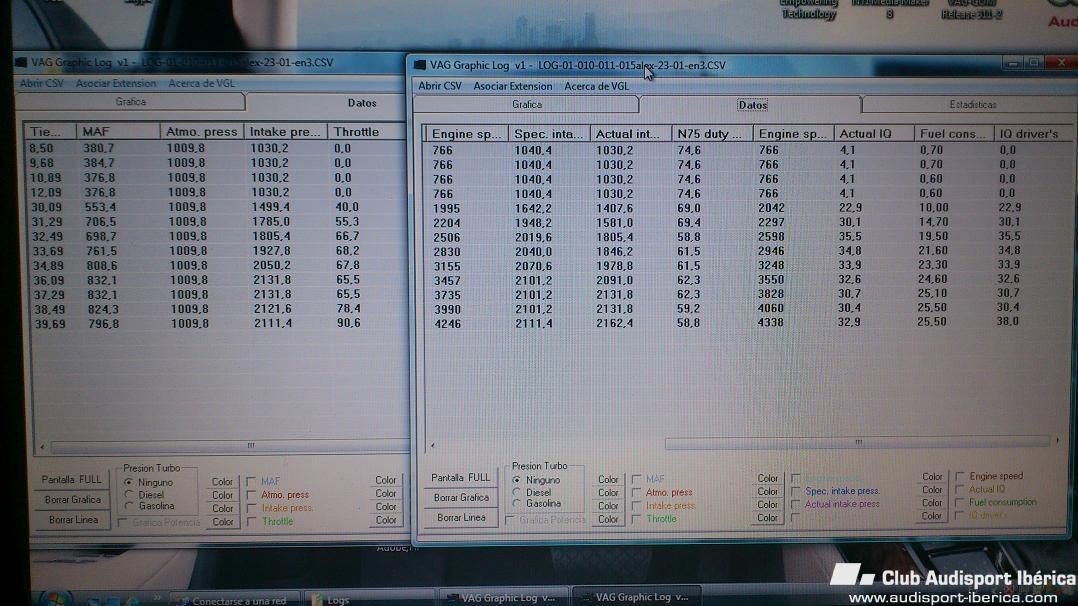
Task: Enable MAF checkbox in back window
Action: point(251,481)
